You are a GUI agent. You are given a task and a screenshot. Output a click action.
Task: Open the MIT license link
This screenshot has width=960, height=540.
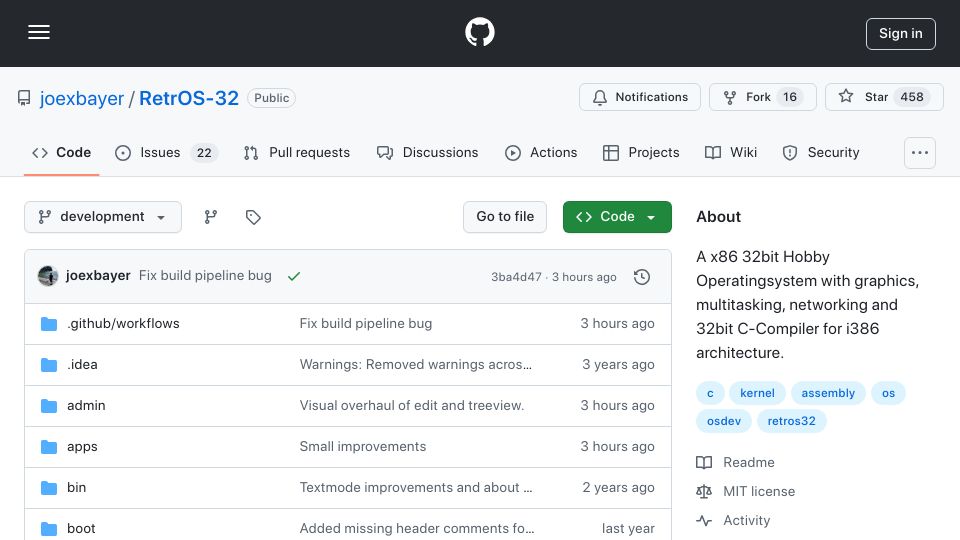click(746, 491)
